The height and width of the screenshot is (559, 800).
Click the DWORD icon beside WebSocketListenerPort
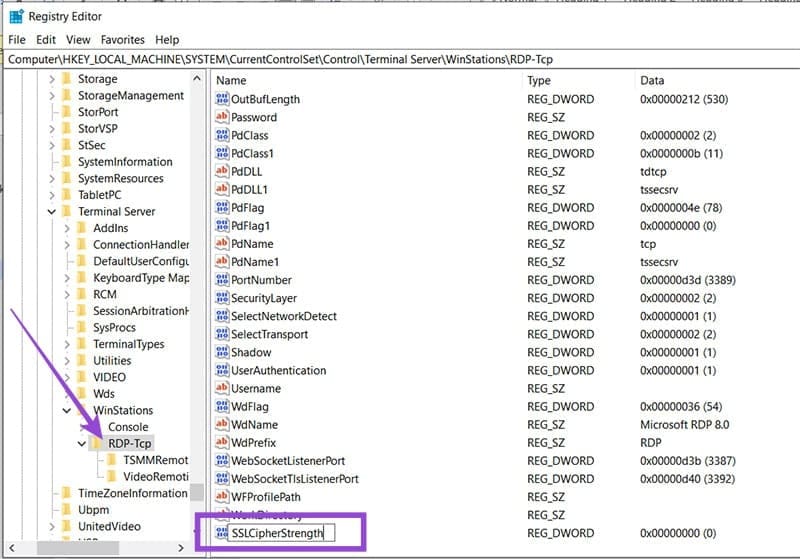pos(222,461)
